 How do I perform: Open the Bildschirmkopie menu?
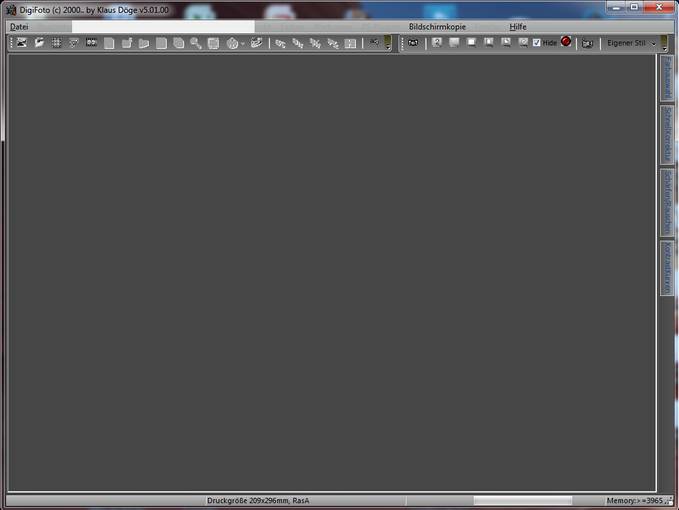[437, 26]
